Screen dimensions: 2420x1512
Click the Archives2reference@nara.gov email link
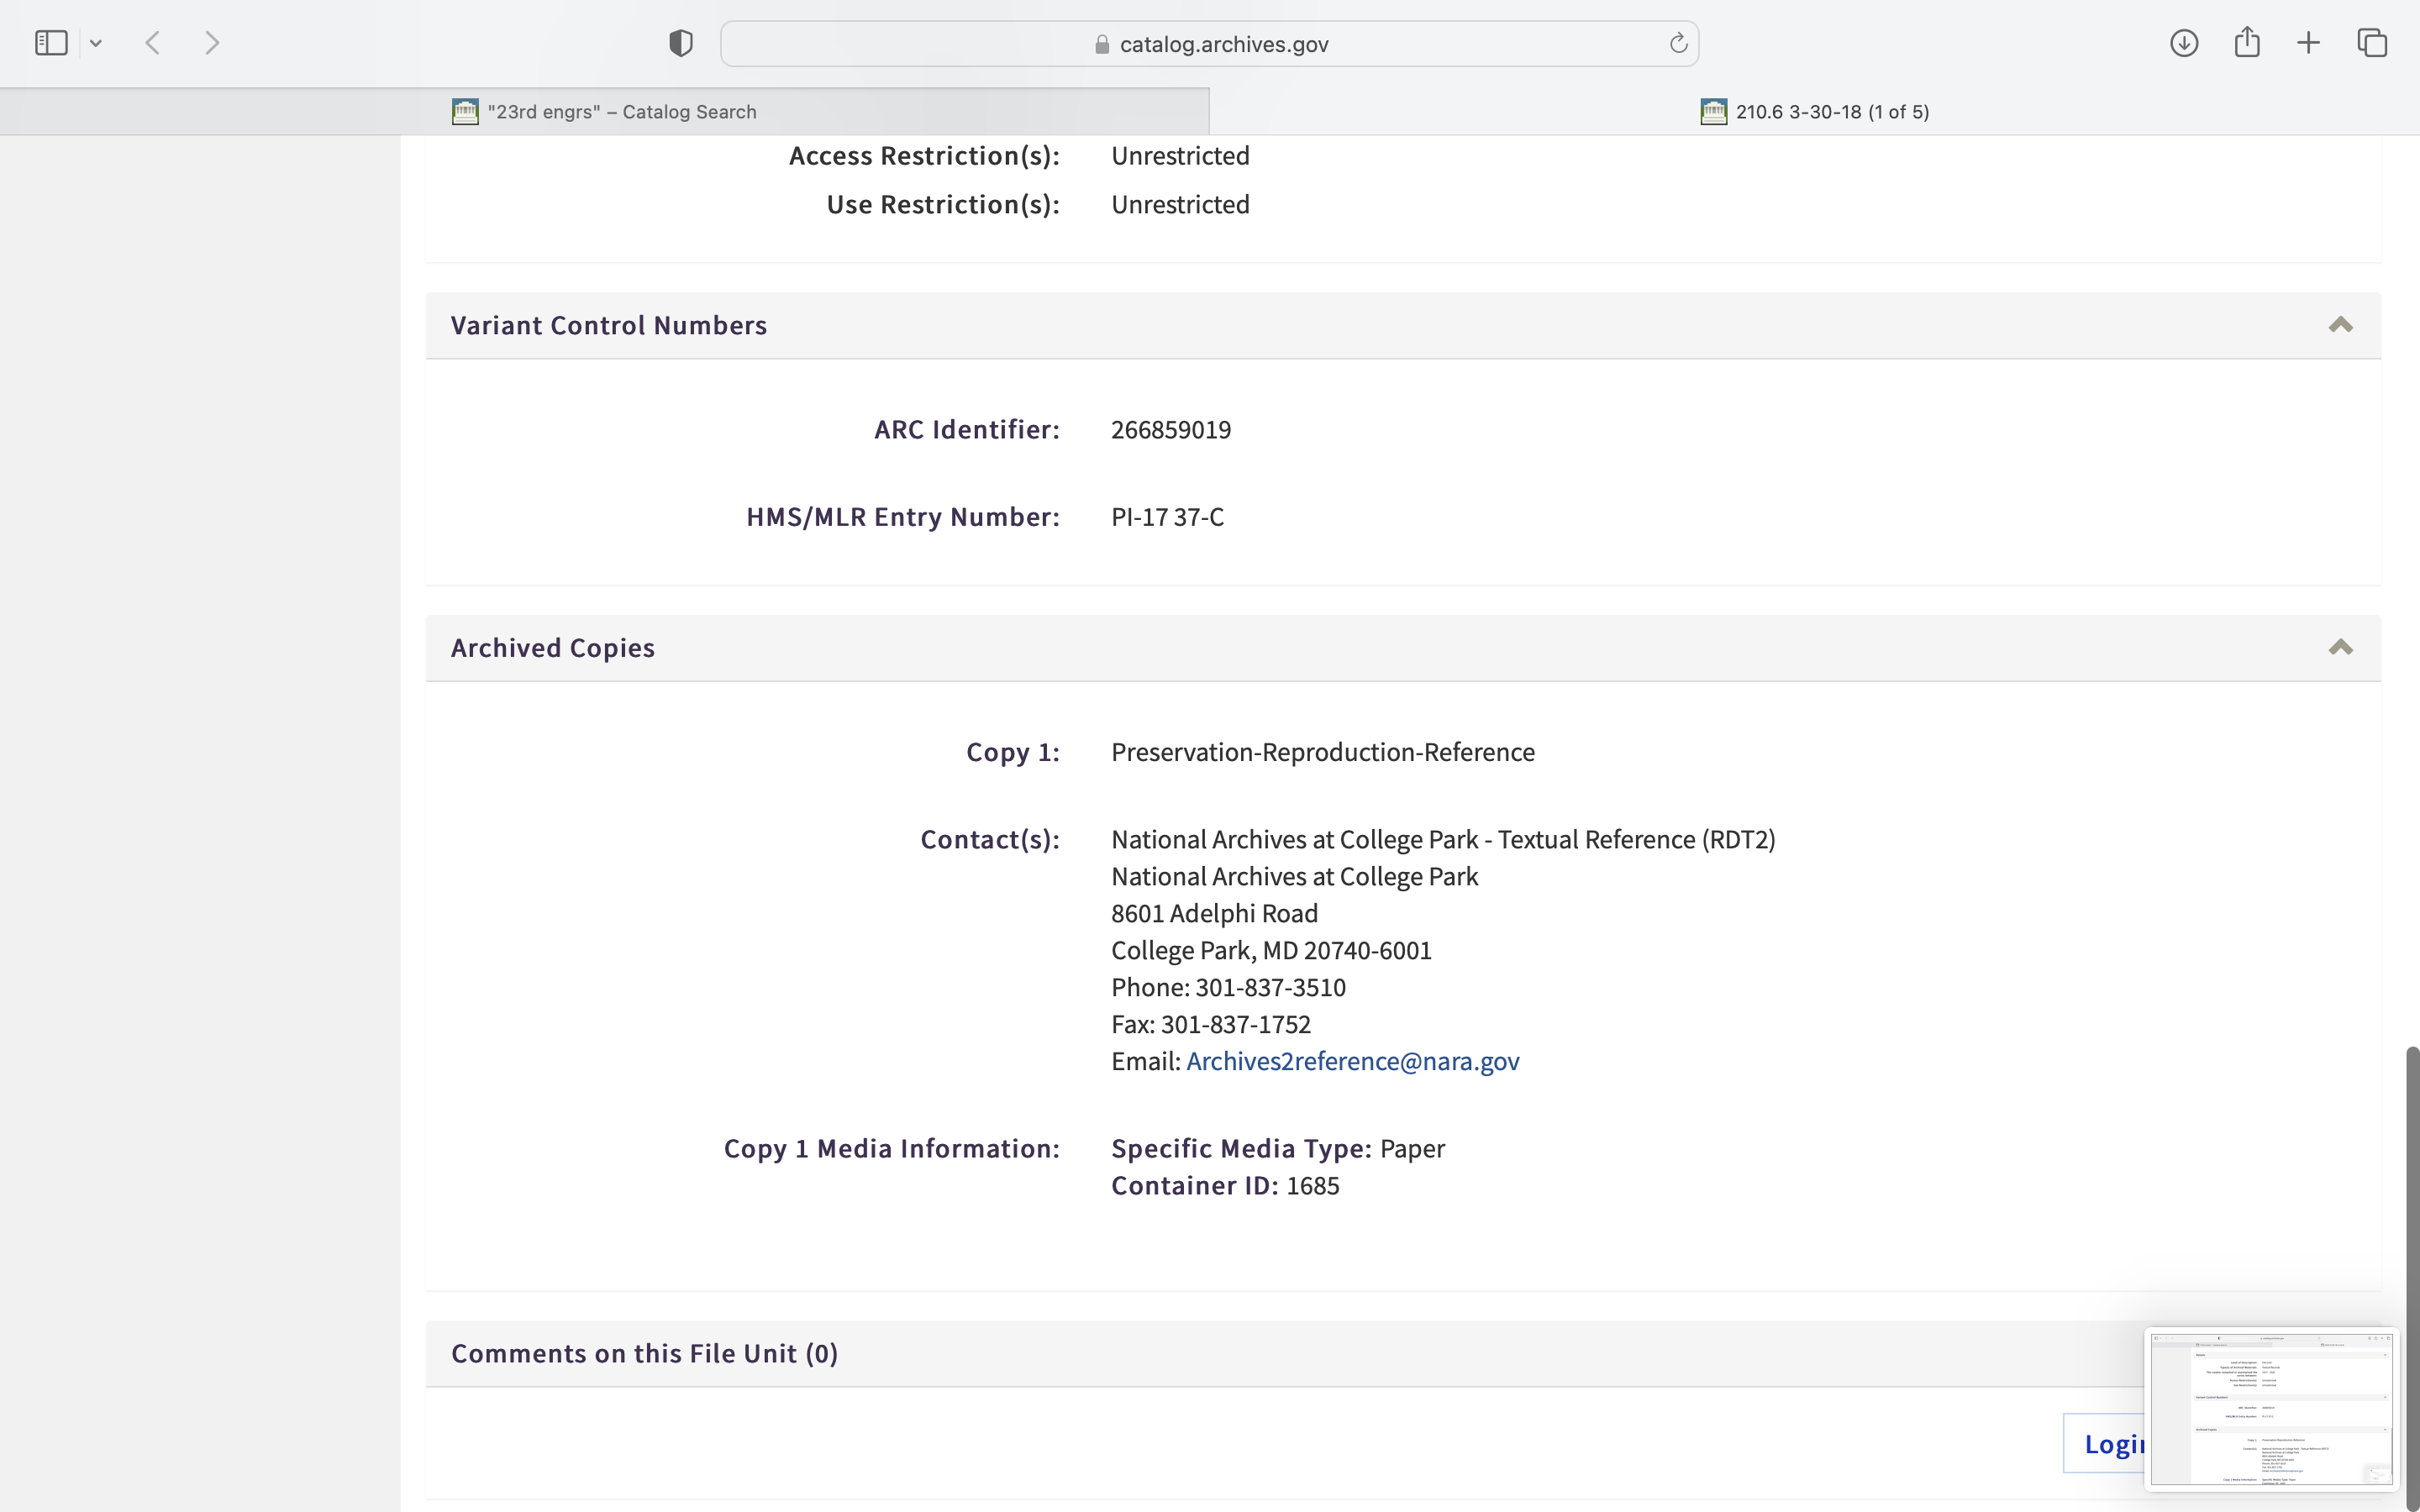1352,1061
